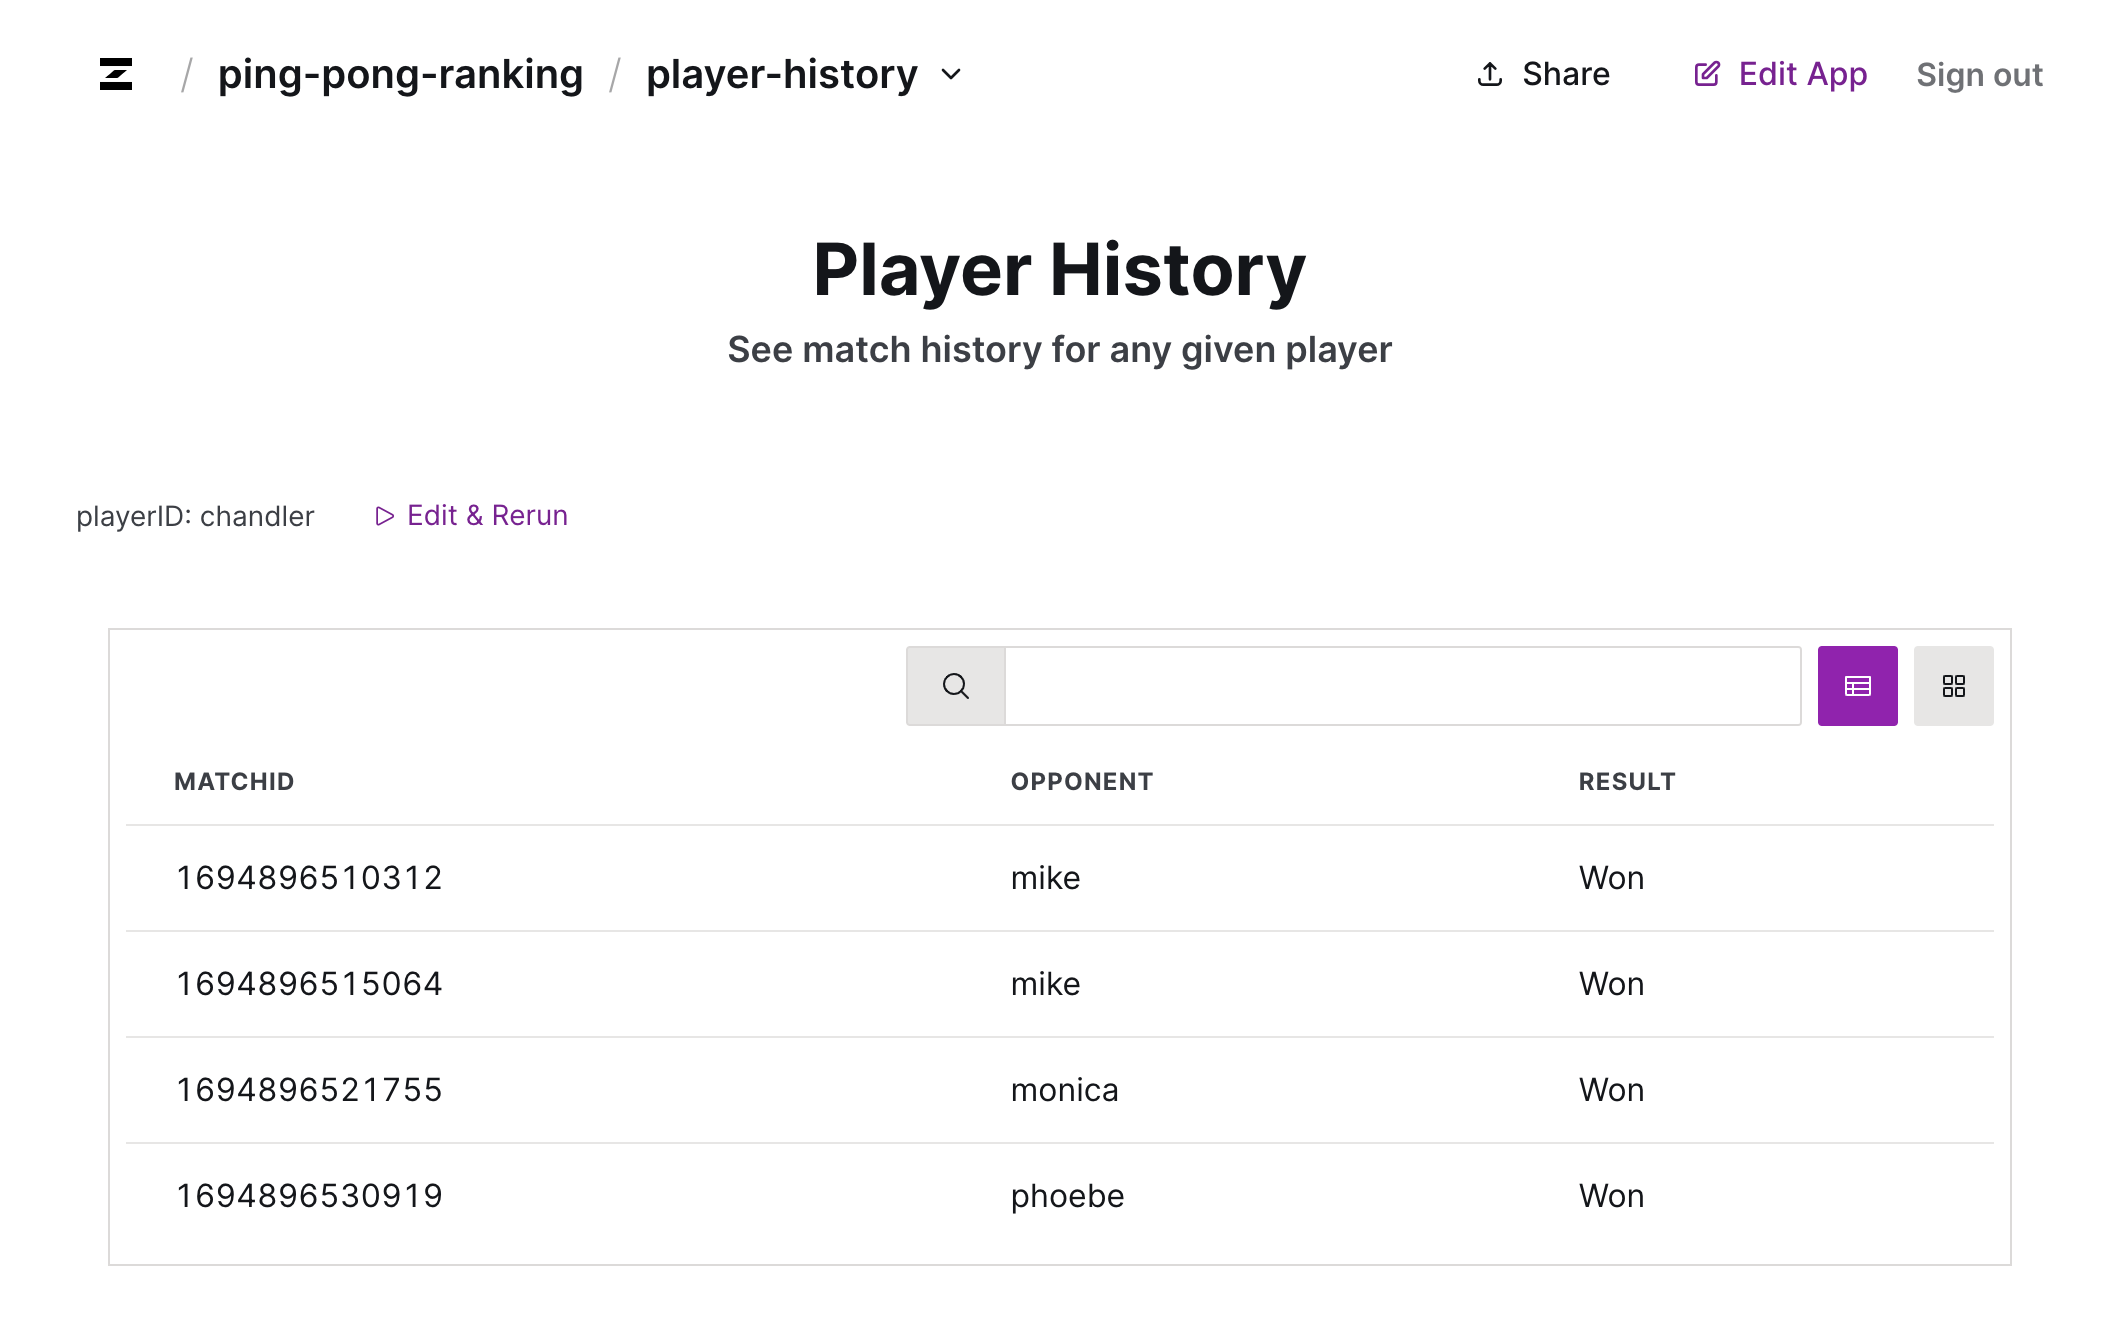Click opponent phoebe in the table
This screenshot has width=2120, height=1336.
point(1067,1196)
